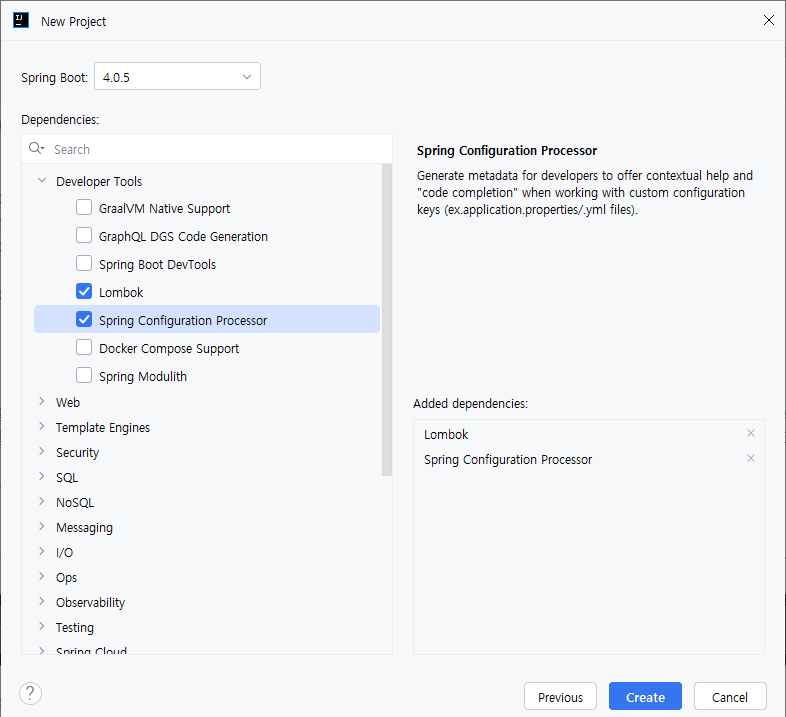This screenshot has width=786, height=717.
Task: Click the GraphQL DGS Code Generation label
Action: tap(183, 237)
